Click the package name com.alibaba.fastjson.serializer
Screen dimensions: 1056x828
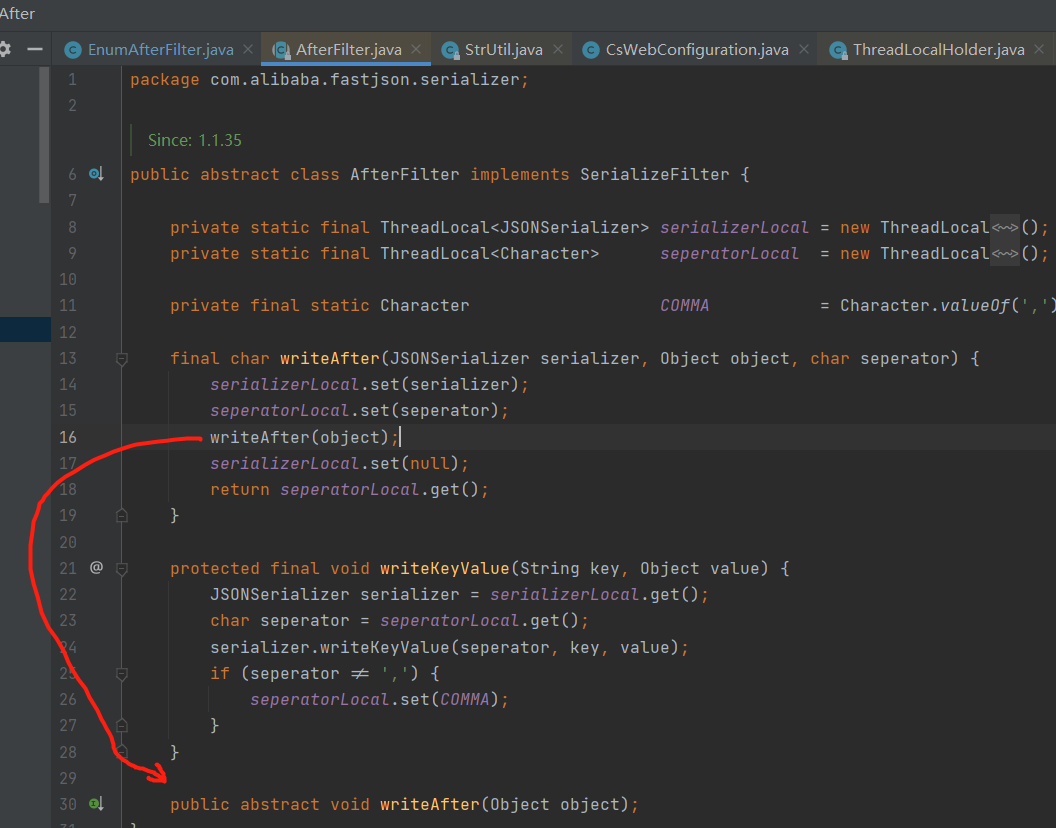(x=364, y=79)
